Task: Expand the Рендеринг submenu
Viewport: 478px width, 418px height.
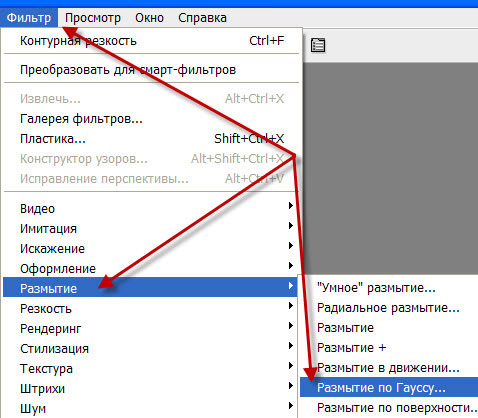Action: click(x=150, y=329)
